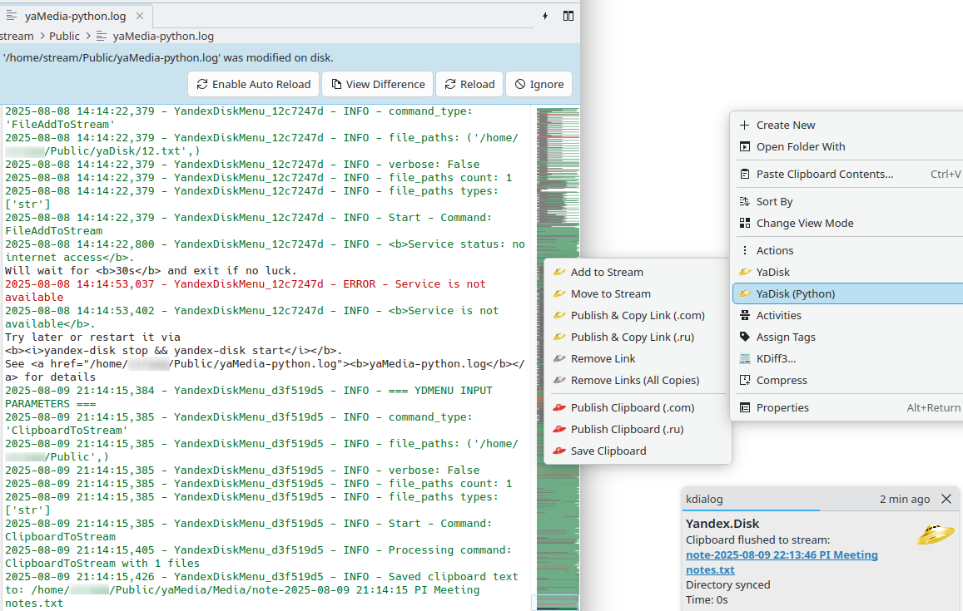Click the Sort By icon

point(744,201)
